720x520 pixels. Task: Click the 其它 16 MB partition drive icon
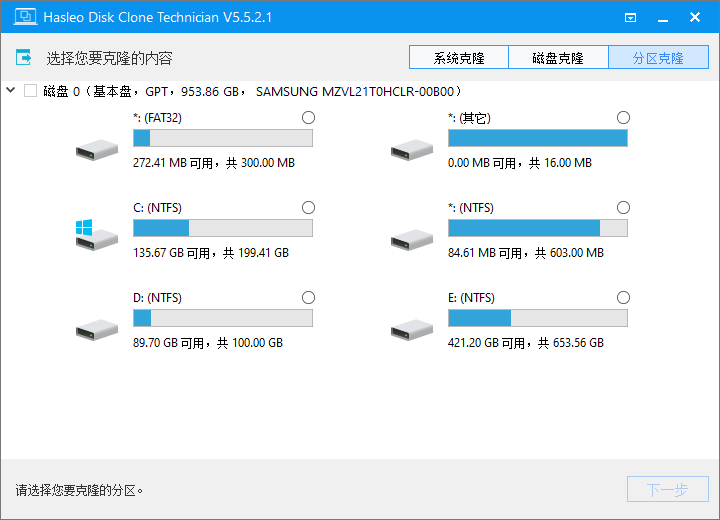click(411, 150)
